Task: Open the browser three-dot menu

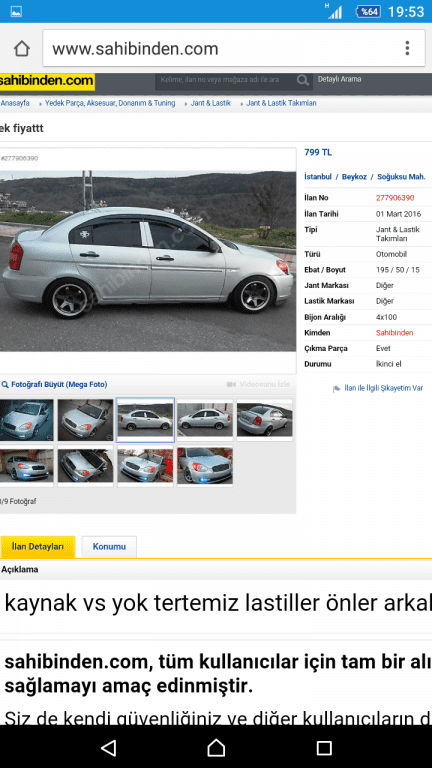Action: [407, 48]
